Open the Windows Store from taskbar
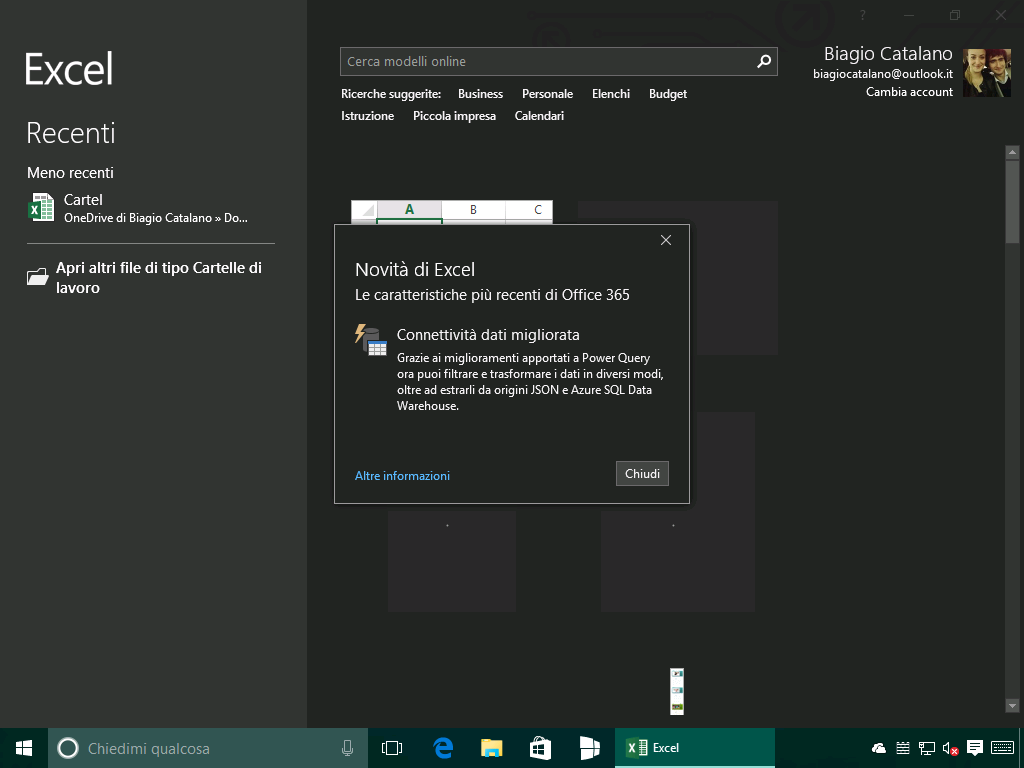Screen dimensions: 1024x768 point(540,748)
